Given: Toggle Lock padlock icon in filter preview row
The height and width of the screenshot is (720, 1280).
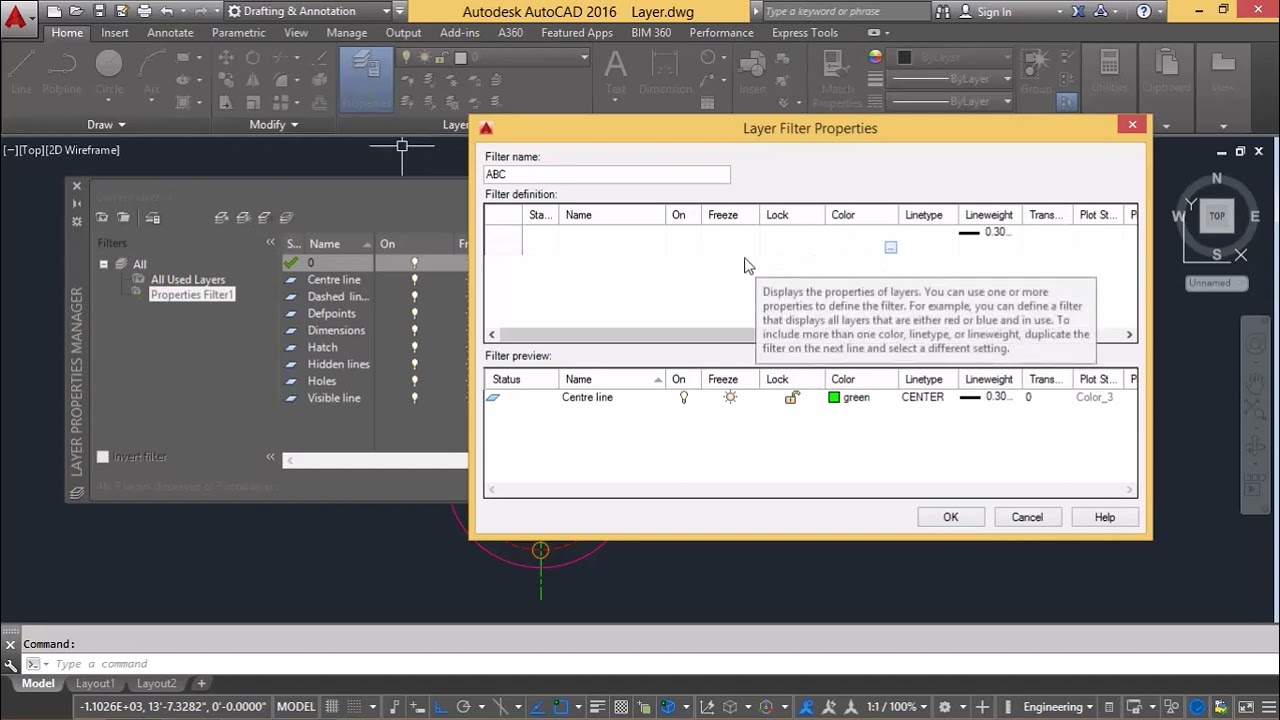Looking at the screenshot, I should 792,397.
